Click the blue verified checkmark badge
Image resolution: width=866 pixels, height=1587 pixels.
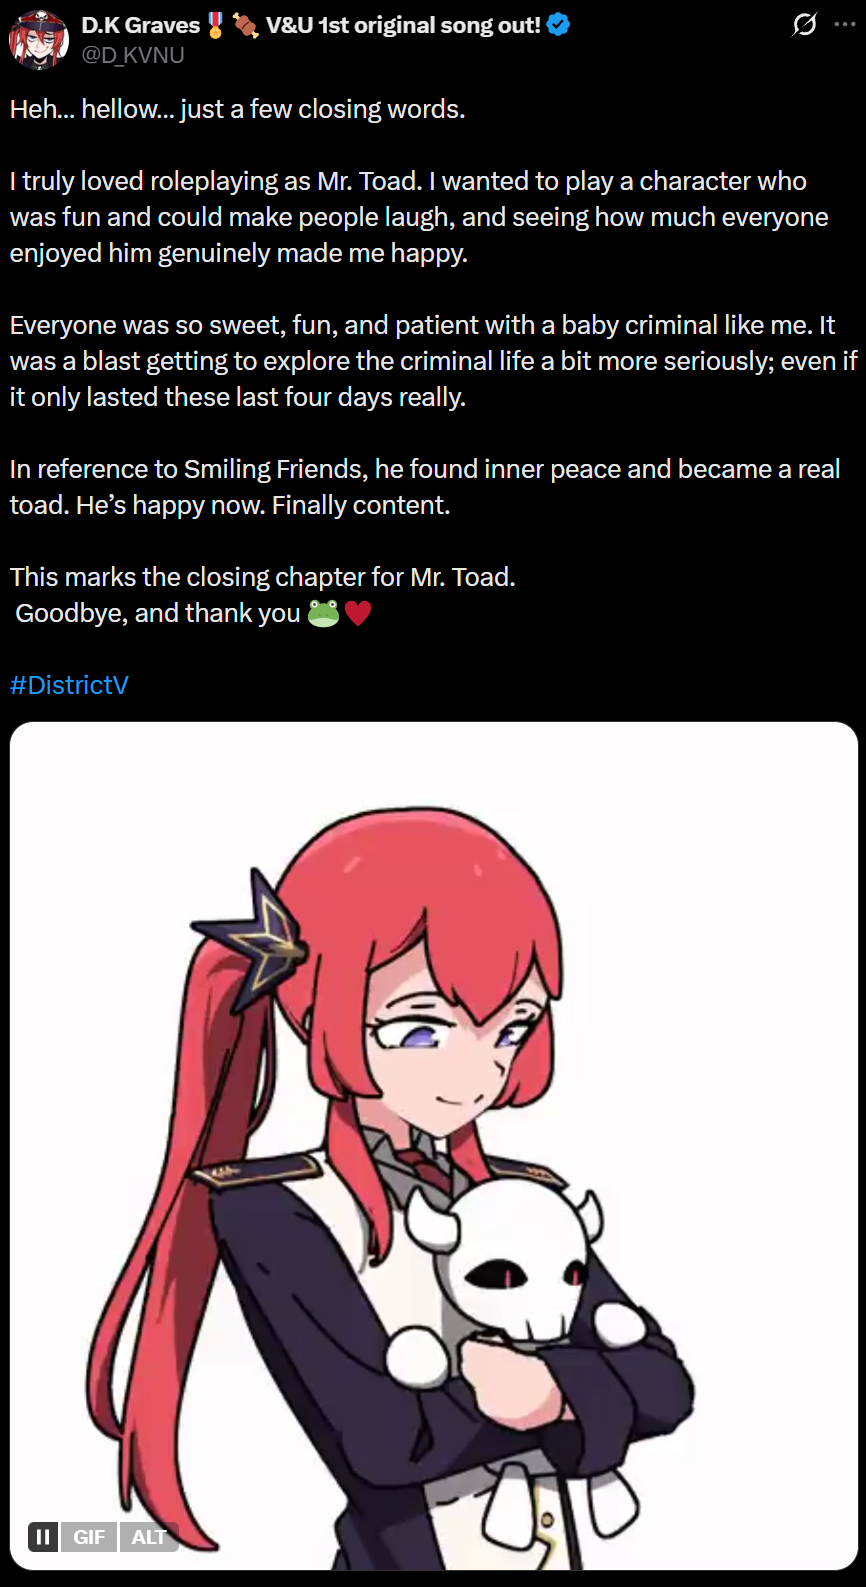559,25
